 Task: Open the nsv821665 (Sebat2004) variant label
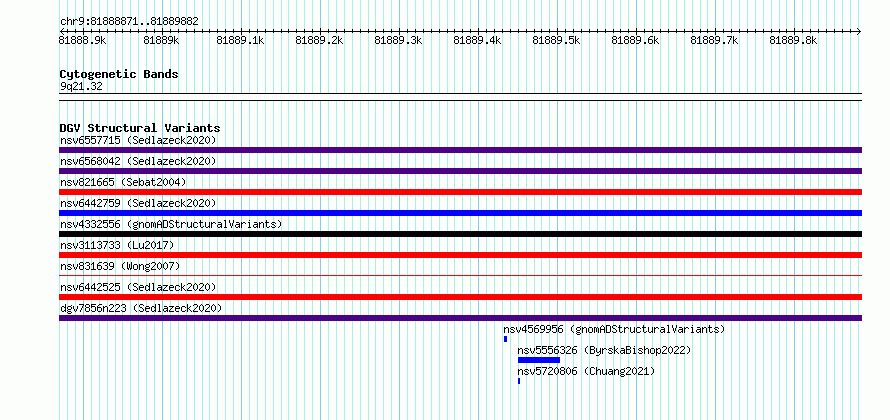coord(123,182)
